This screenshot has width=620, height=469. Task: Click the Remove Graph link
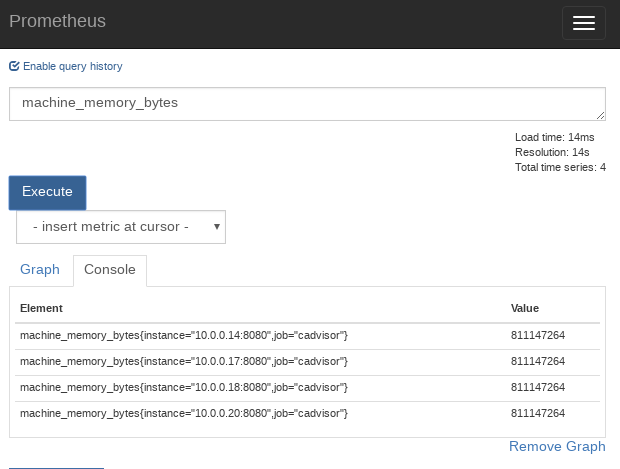tap(557, 446)
